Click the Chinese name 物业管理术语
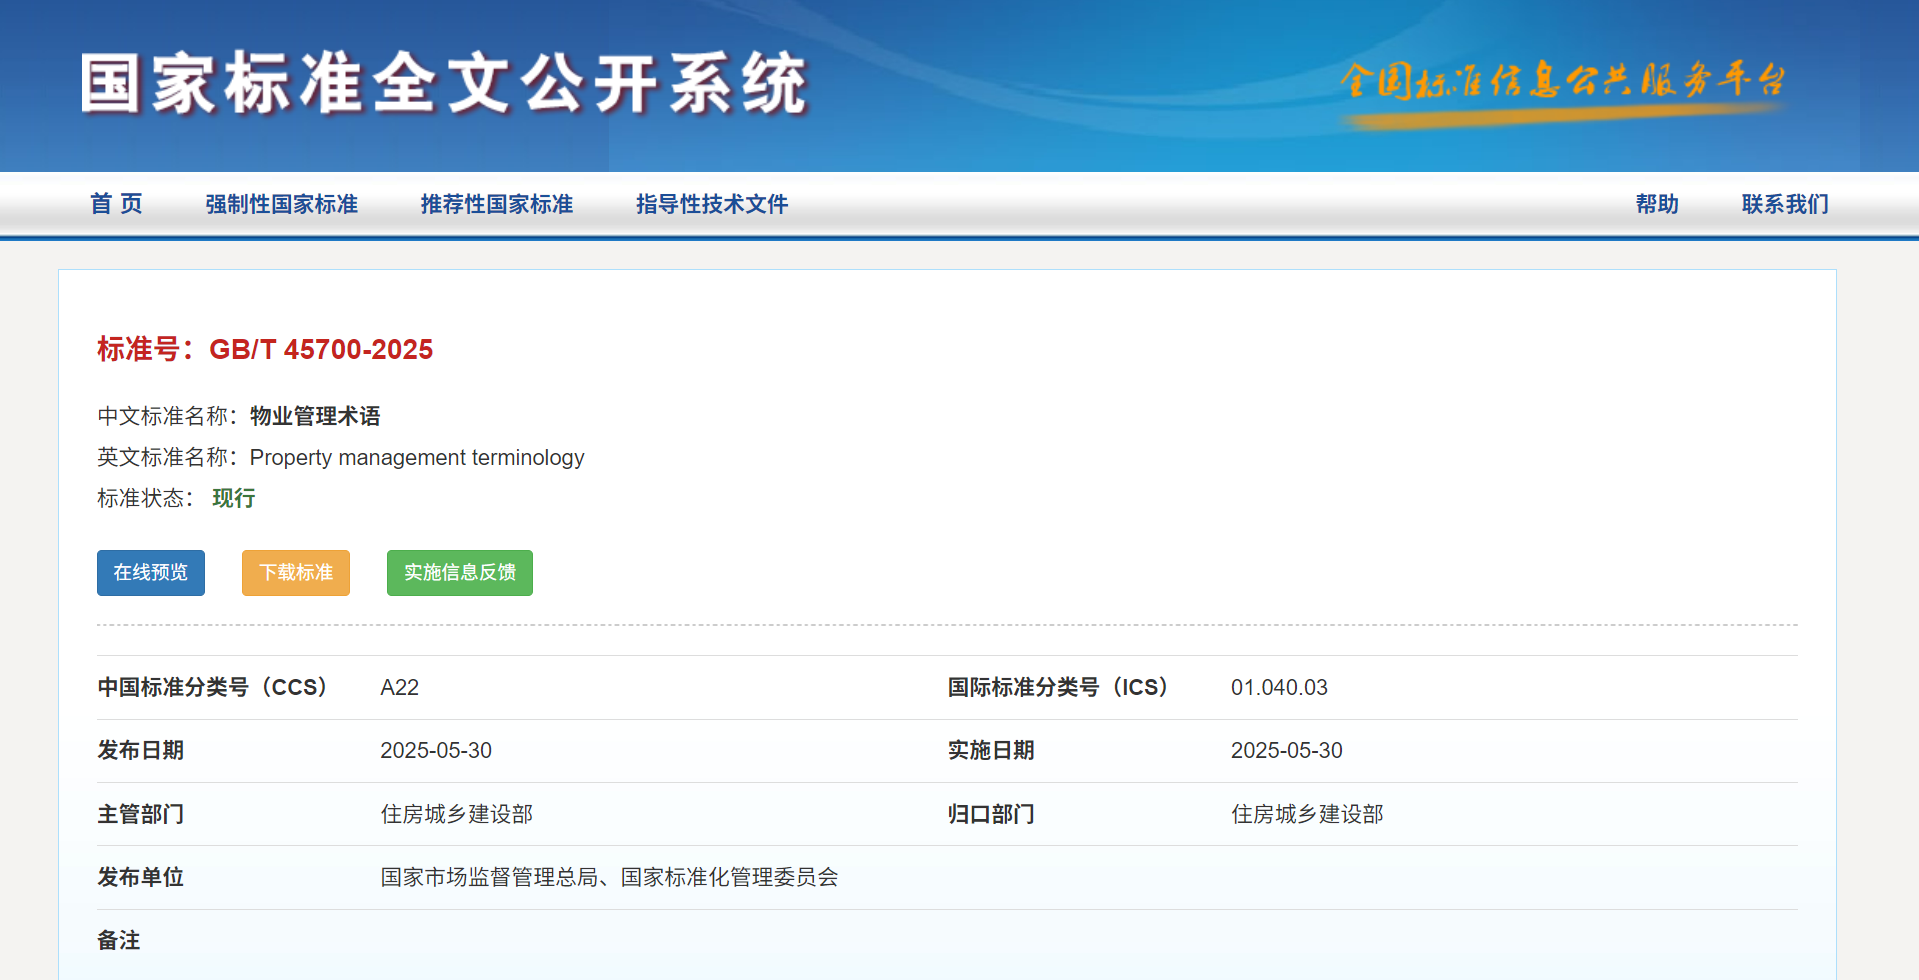This screenshot has height=980, width=1919. (315, 416)
